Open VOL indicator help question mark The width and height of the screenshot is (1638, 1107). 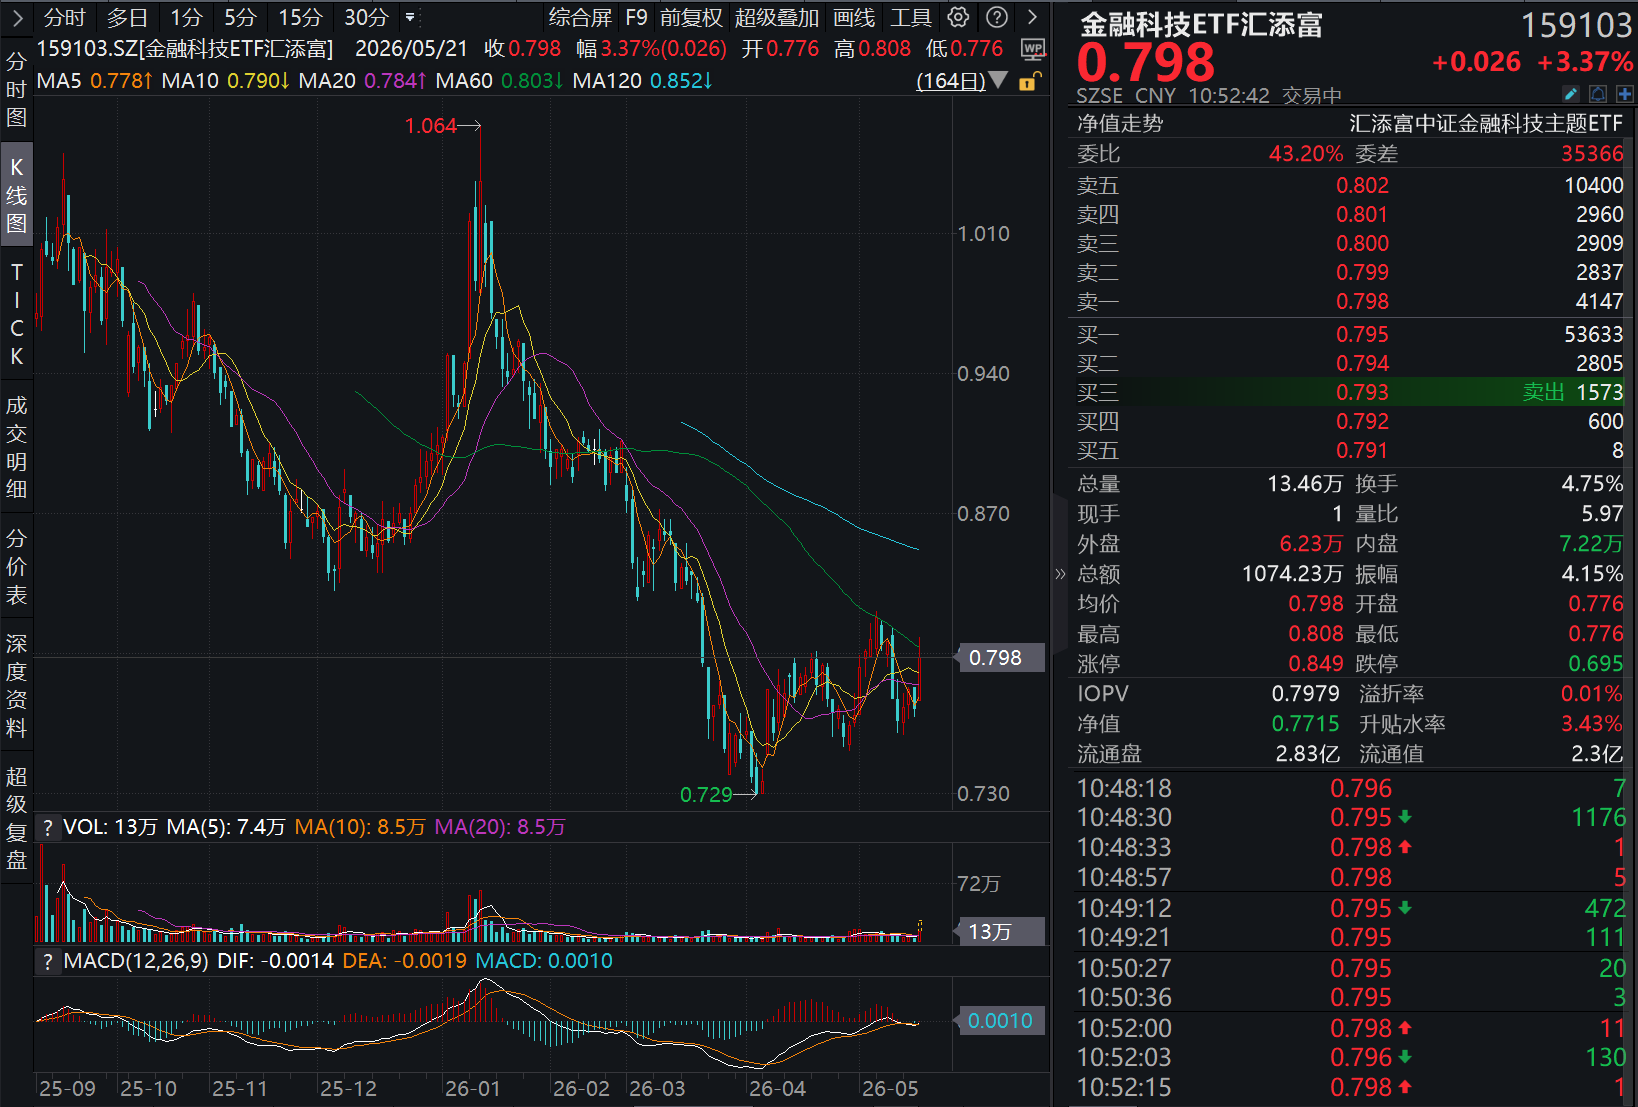(47, 827)
